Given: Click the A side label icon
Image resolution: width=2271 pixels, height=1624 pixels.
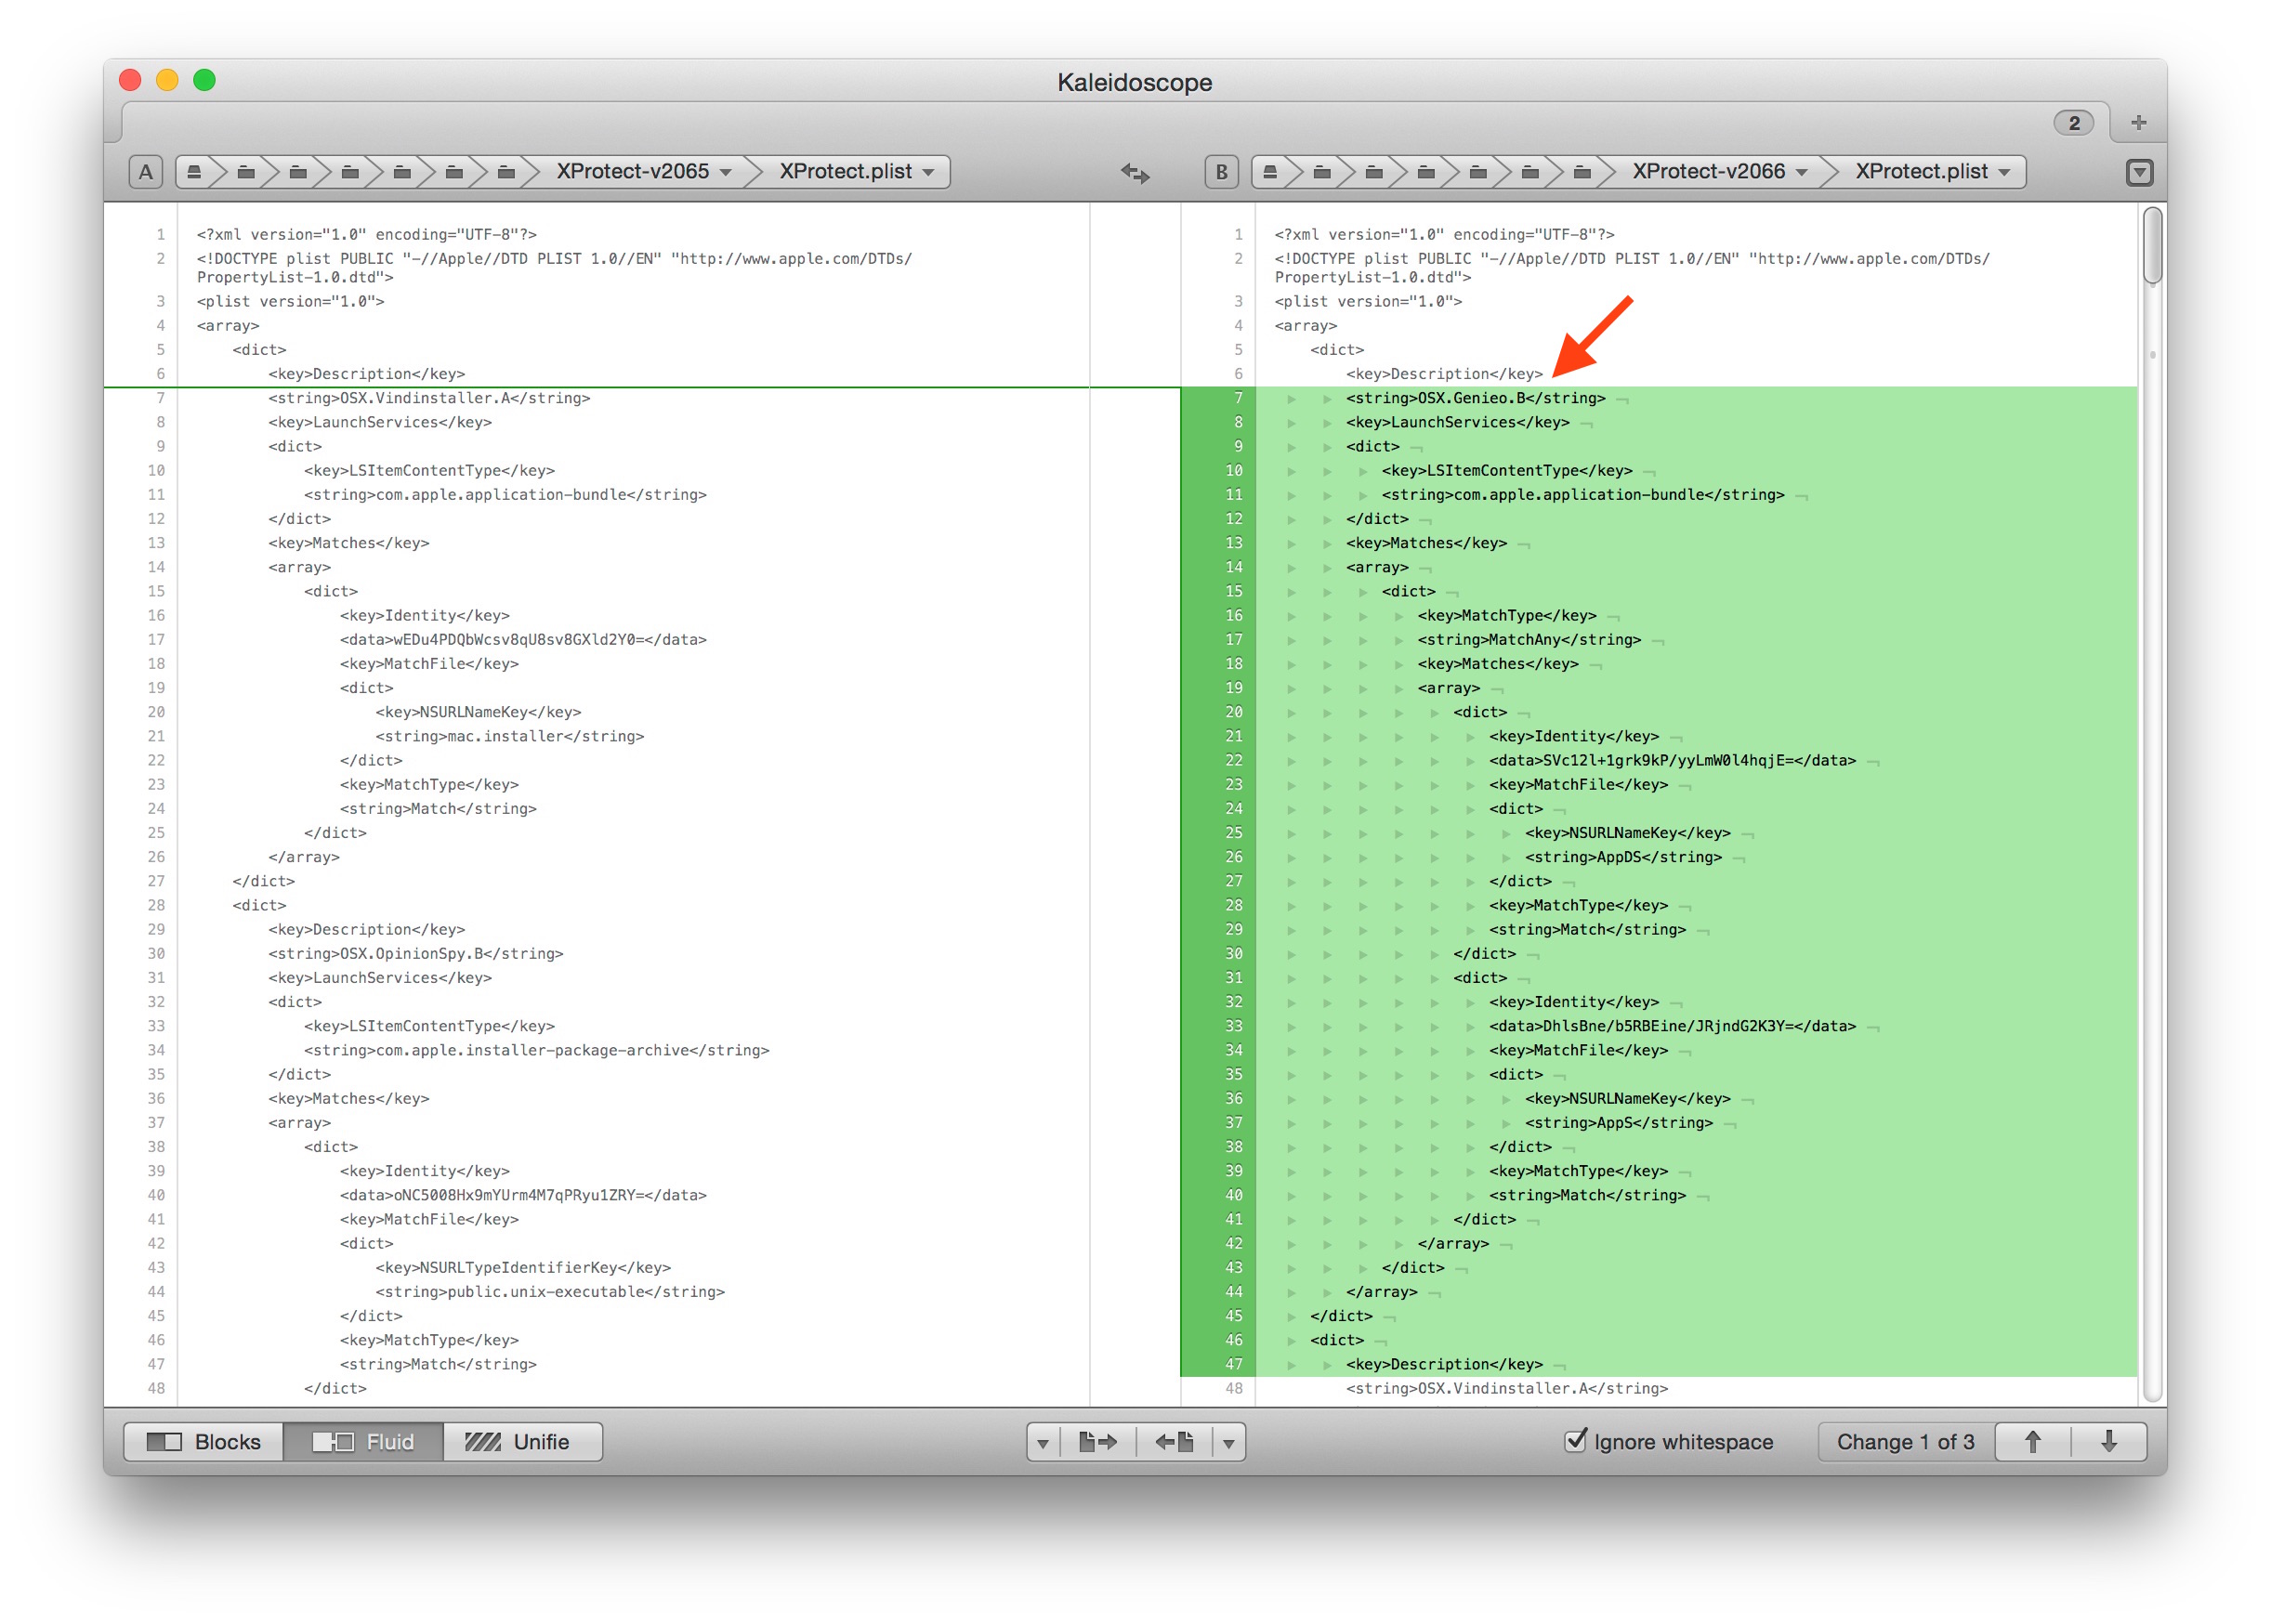Looking at the screenshot, I should [146, 172].
